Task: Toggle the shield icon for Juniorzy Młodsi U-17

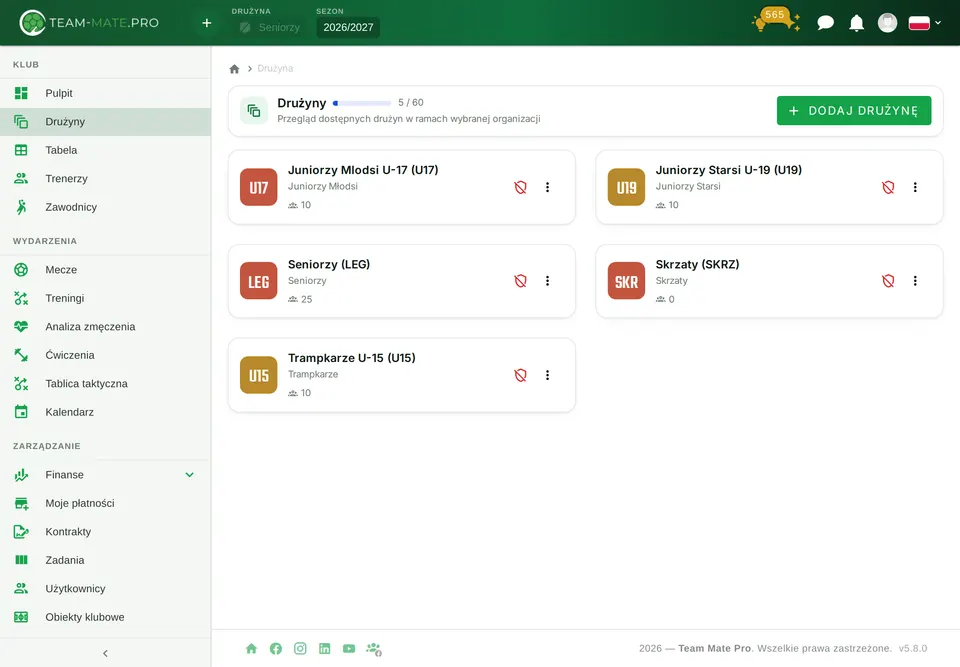Action: point(520,187)
